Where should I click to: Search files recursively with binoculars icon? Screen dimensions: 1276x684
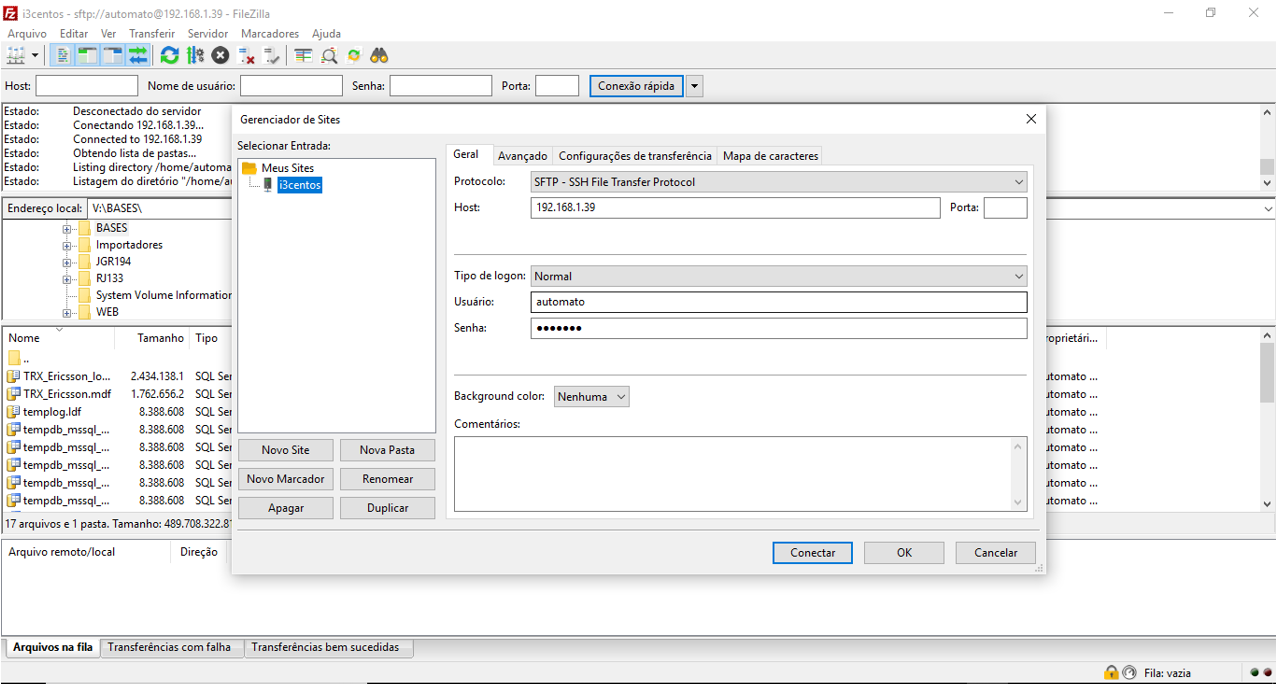tap(379, 56)
